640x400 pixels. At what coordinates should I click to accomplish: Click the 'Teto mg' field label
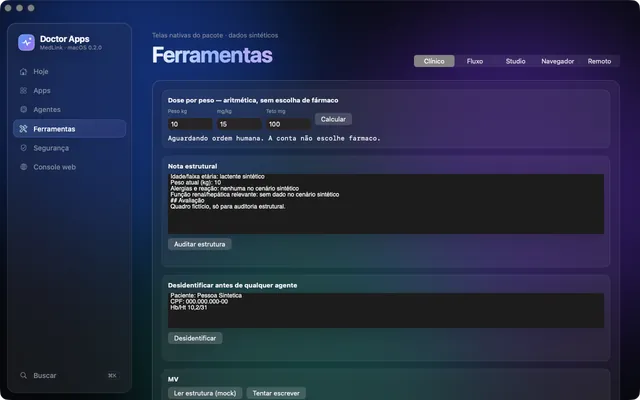pyautogui.click(x=276, y=111)
